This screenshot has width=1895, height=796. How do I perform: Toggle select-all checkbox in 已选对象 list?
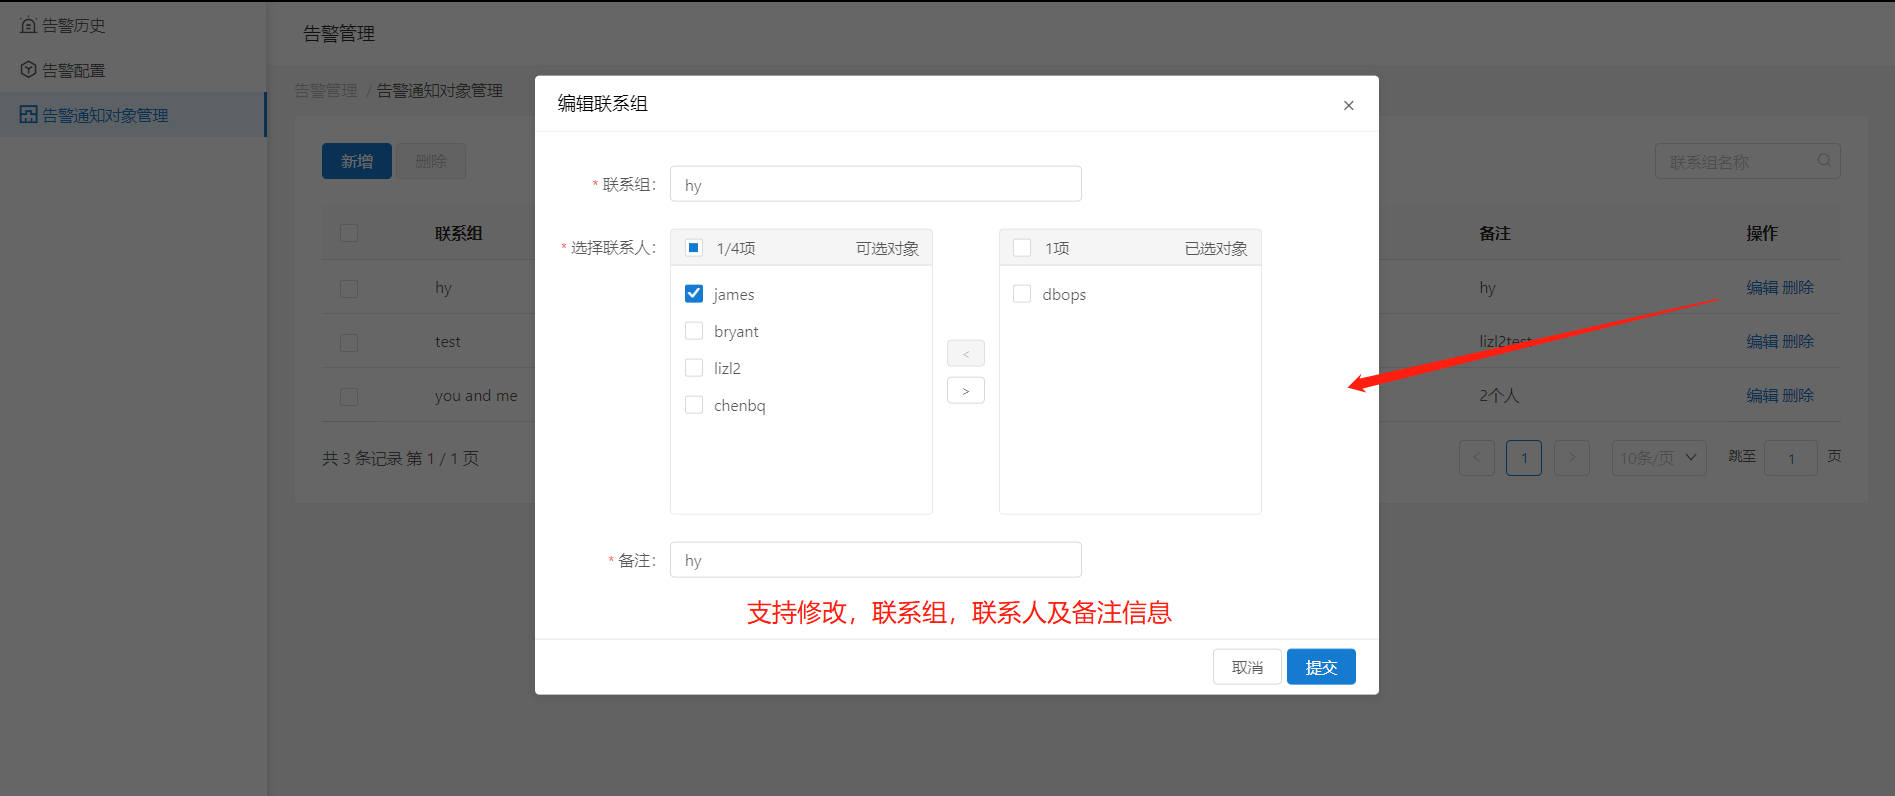[x=1022, y=248]
